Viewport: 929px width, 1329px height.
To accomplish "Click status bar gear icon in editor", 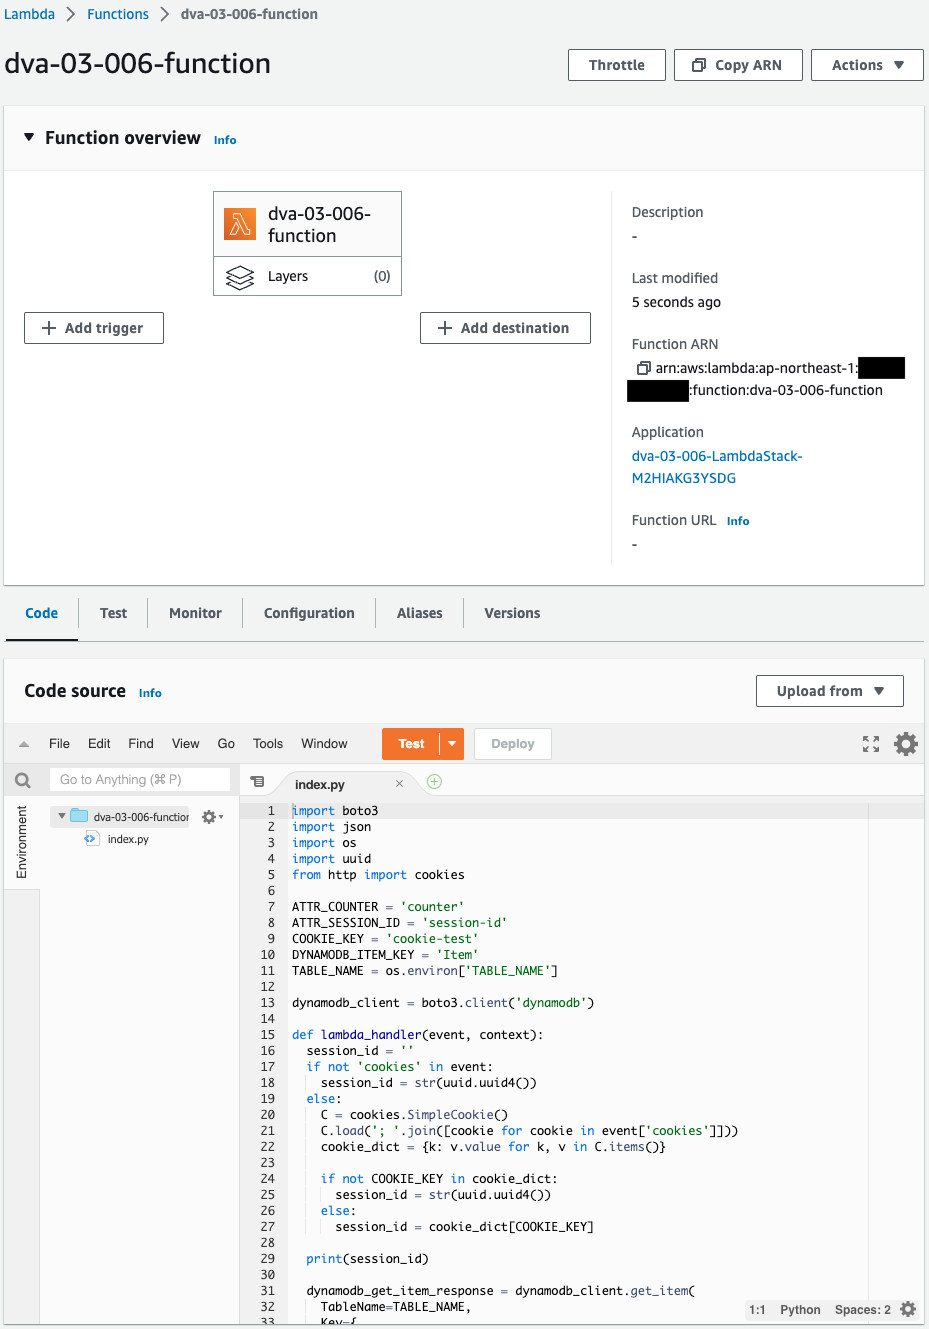I will pyautogui.click(x=908, y=1309).
